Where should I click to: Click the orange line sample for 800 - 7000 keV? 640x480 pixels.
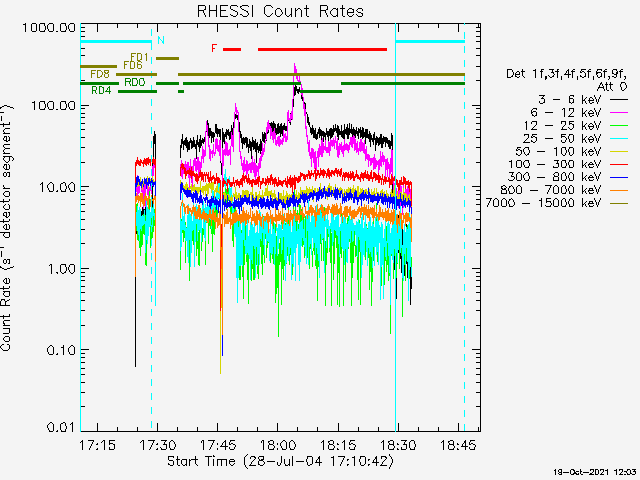click(x=619, y=190)
